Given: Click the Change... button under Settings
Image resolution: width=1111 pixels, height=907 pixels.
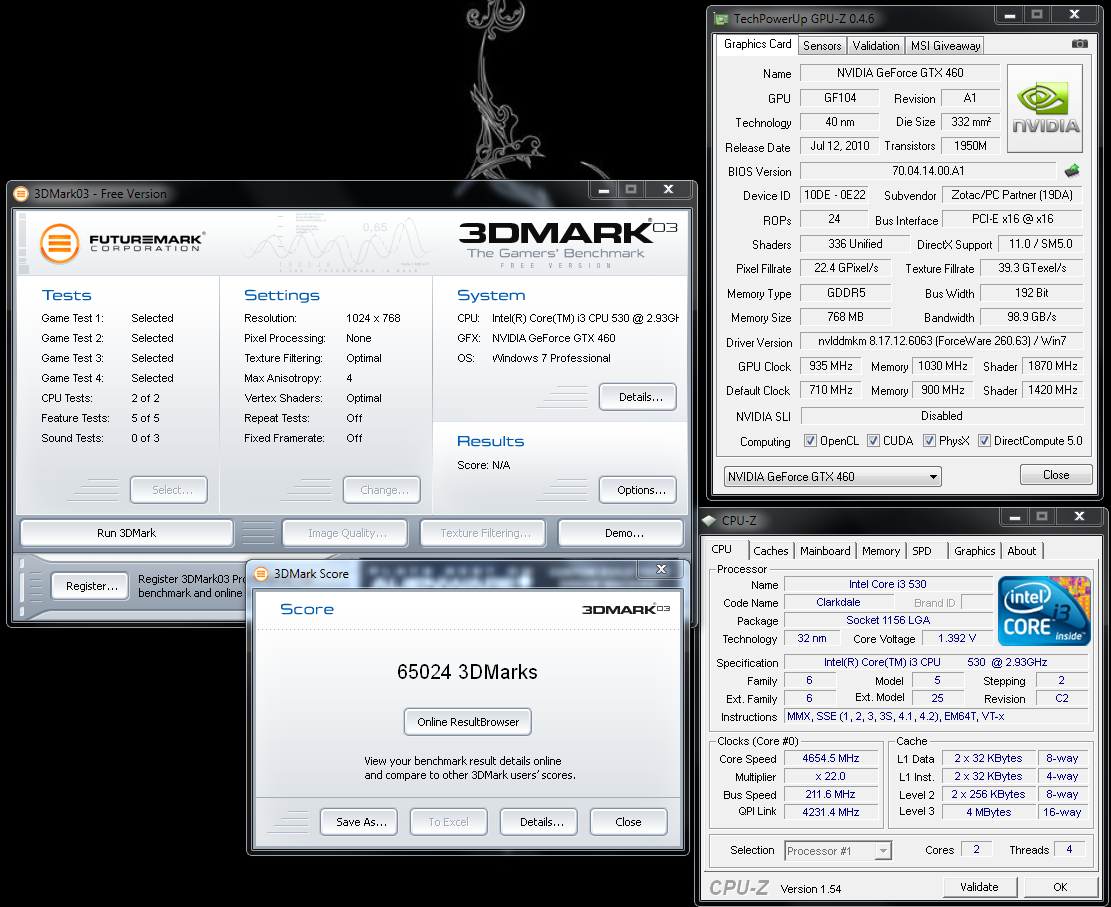Looking at the screenshot, I should pyautogui.click(x=382, y=490).
